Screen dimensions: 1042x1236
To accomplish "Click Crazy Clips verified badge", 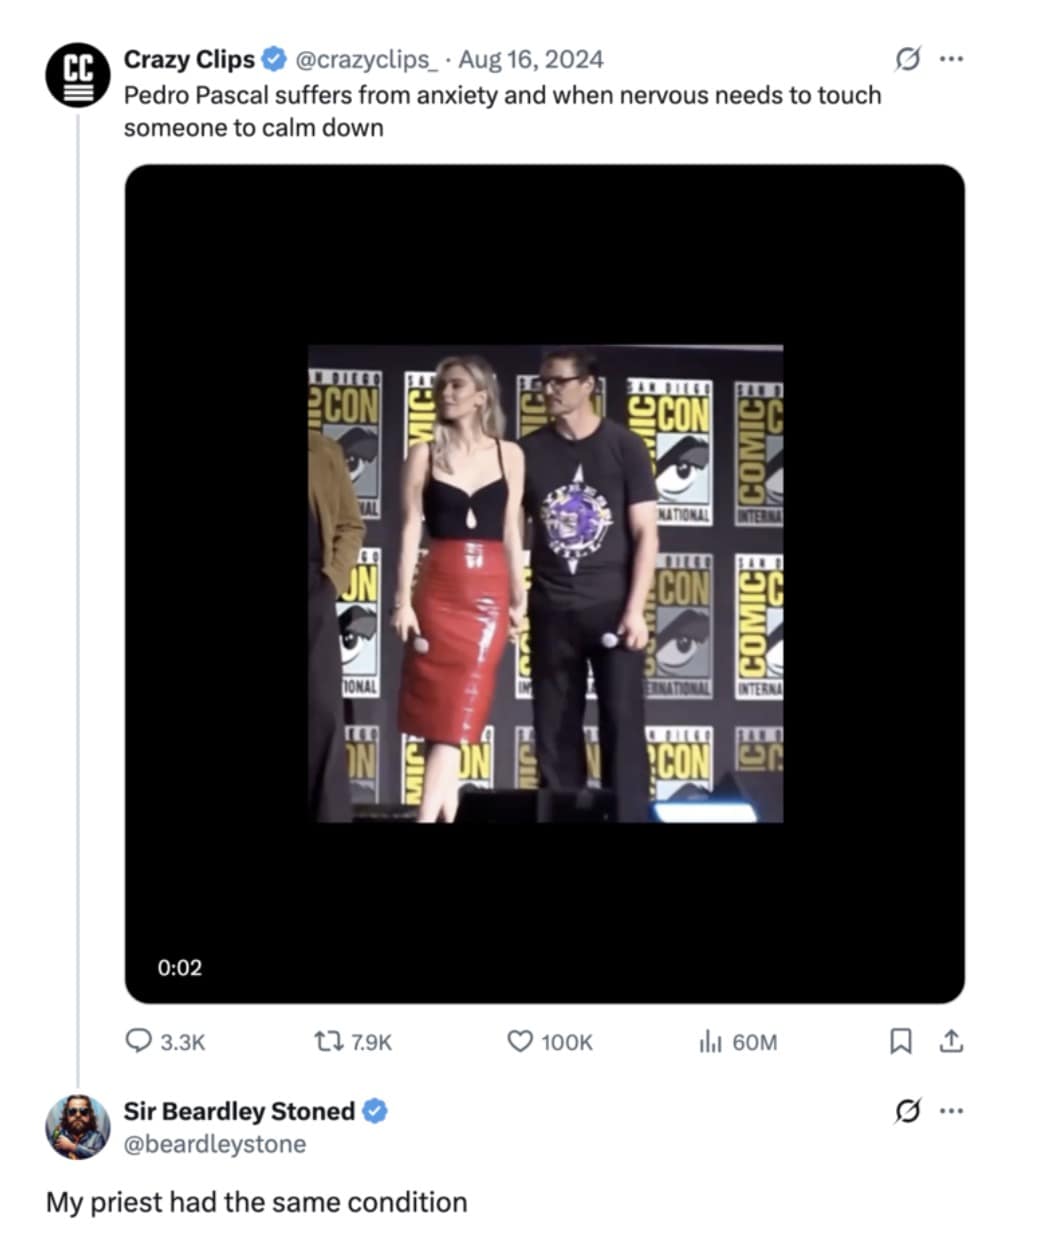I will (273, 60).
